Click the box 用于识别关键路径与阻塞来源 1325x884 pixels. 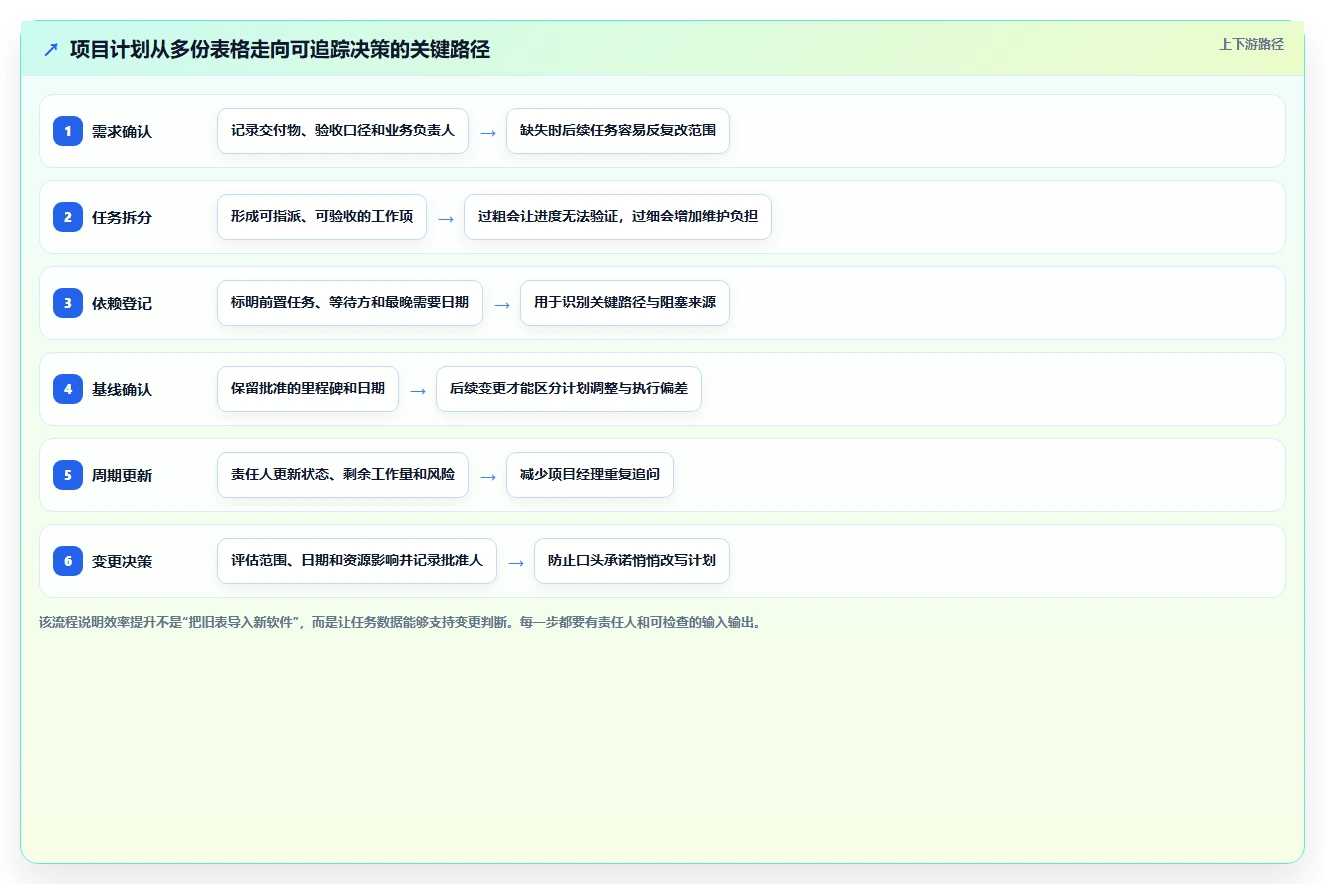point(625,303)
